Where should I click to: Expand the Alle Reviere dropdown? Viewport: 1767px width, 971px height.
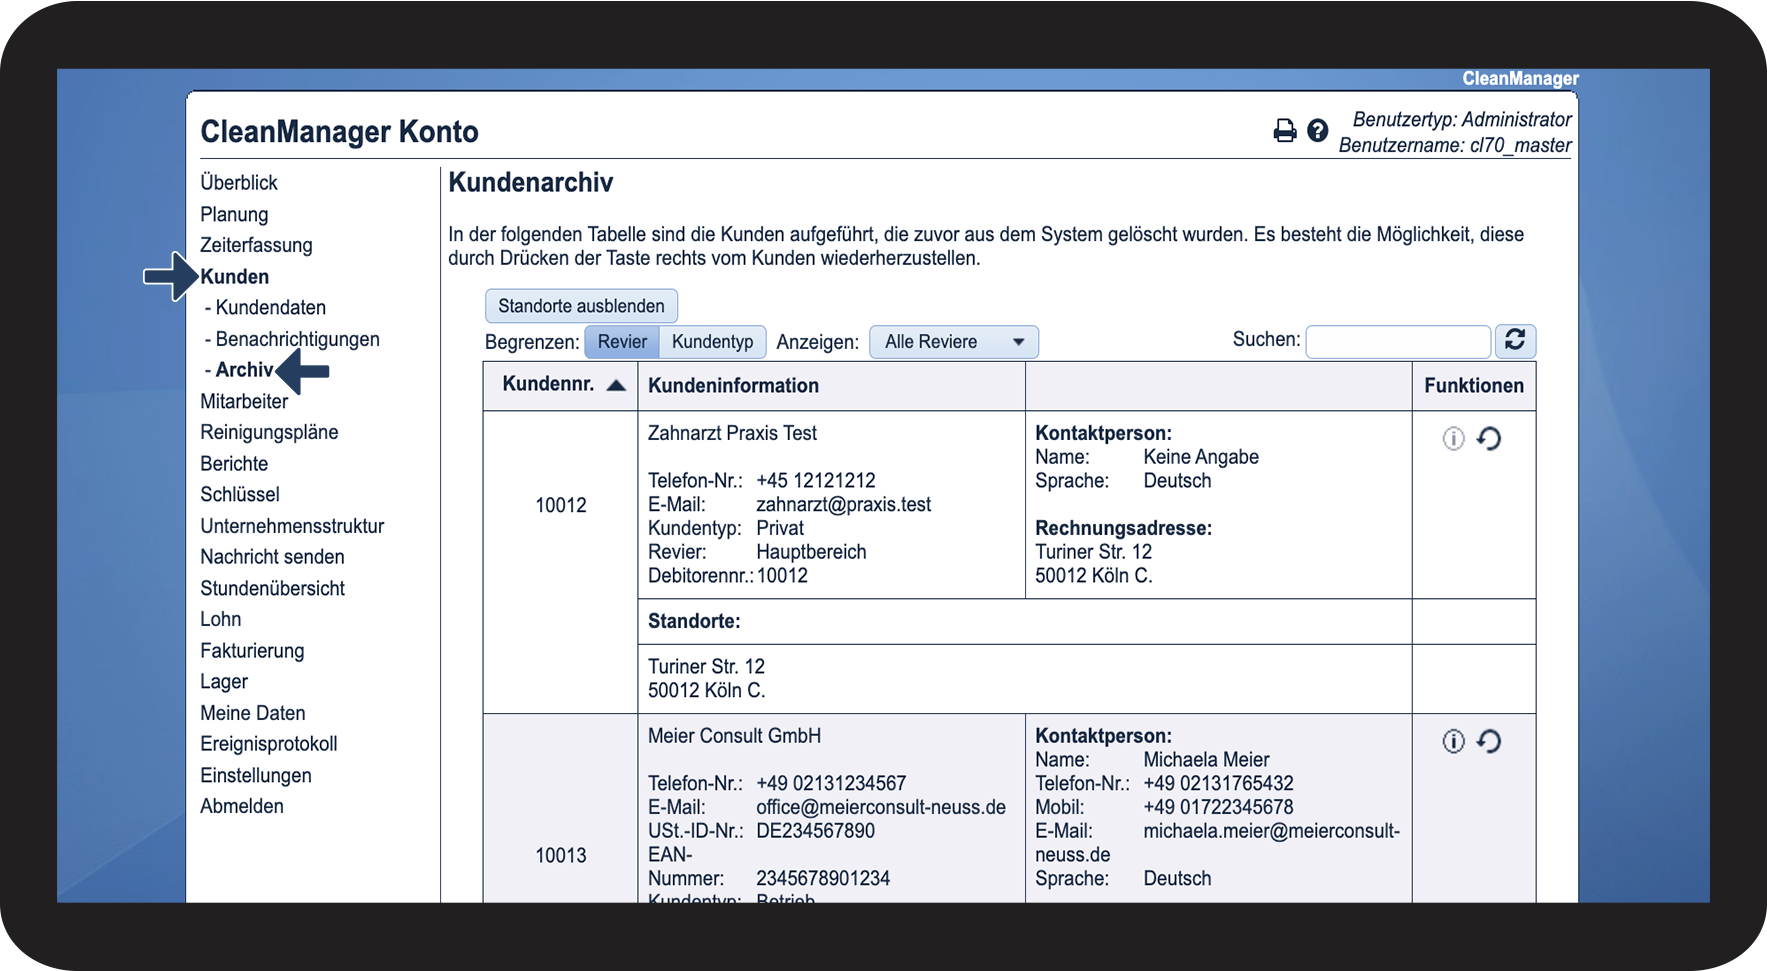(953, 342)
